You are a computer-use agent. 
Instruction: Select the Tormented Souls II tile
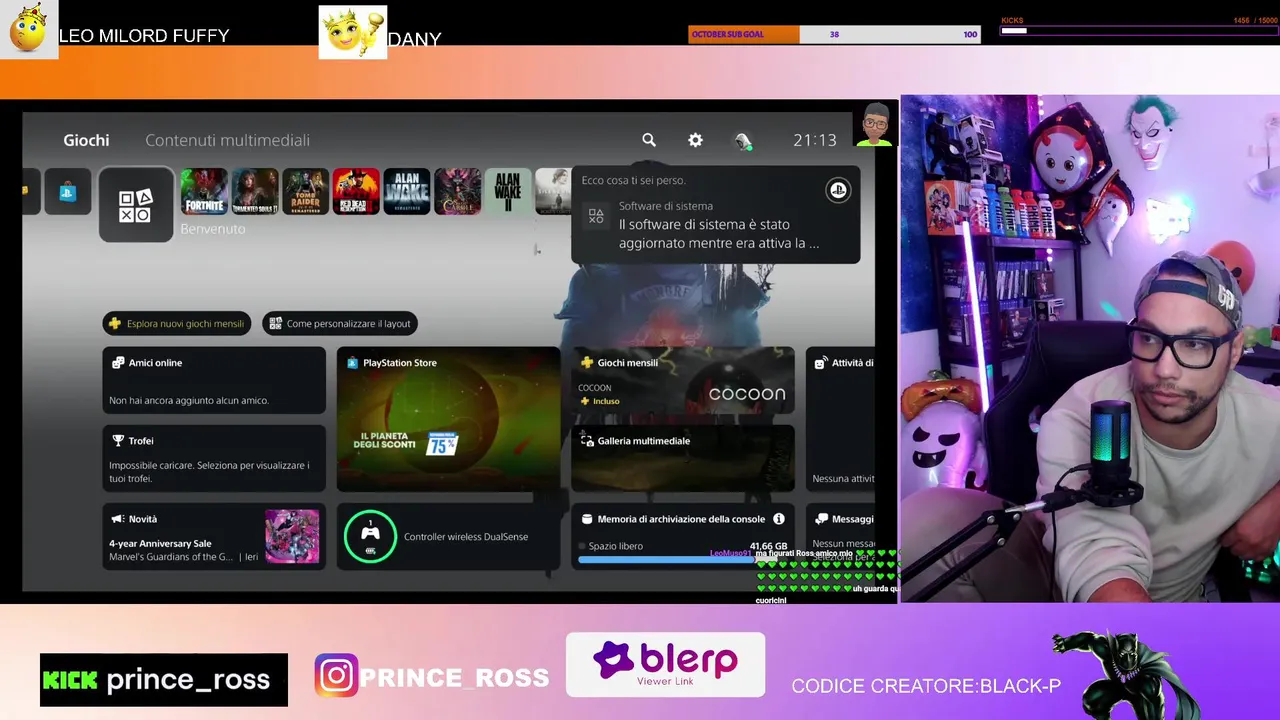[x=255, y=192]
